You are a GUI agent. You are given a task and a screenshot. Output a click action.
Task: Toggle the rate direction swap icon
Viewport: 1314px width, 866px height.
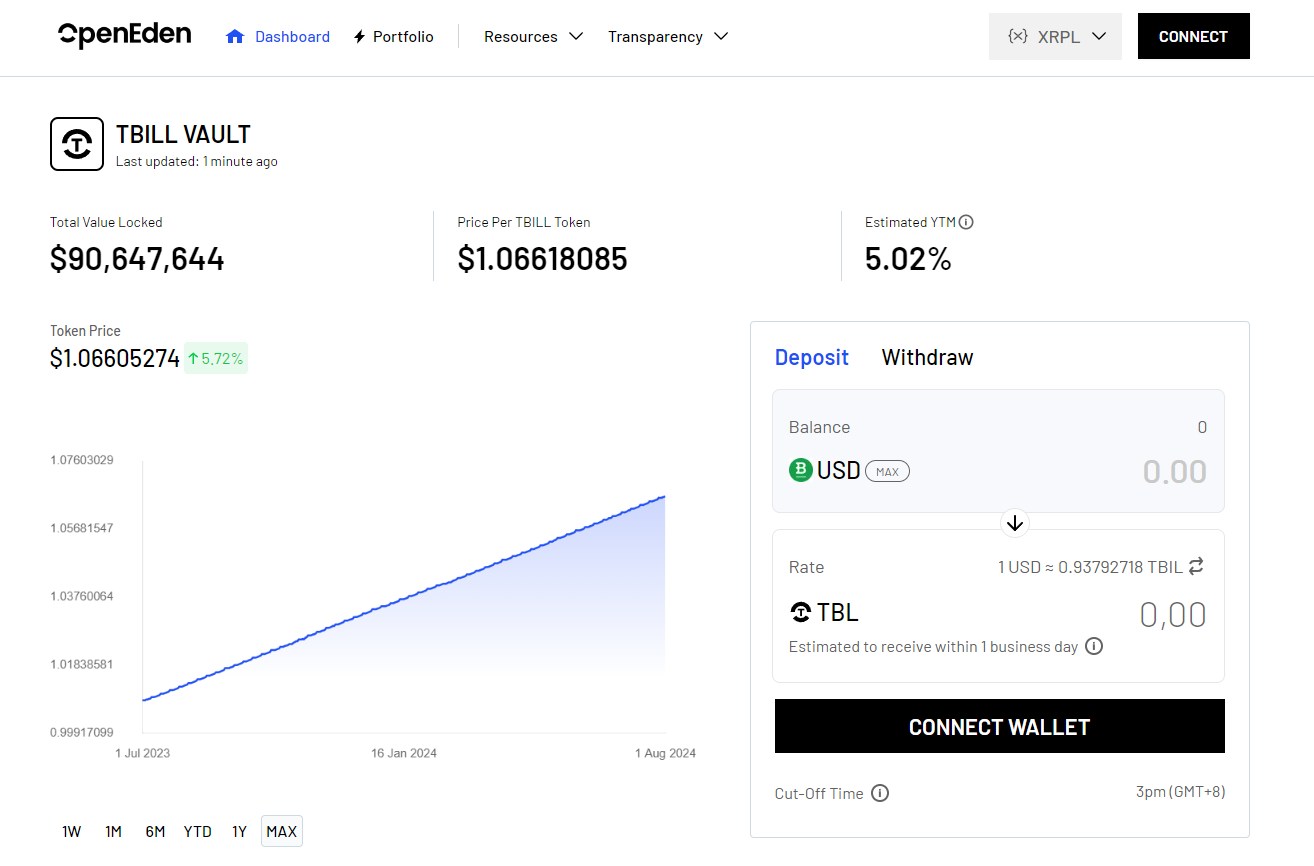coord(1196,566)
